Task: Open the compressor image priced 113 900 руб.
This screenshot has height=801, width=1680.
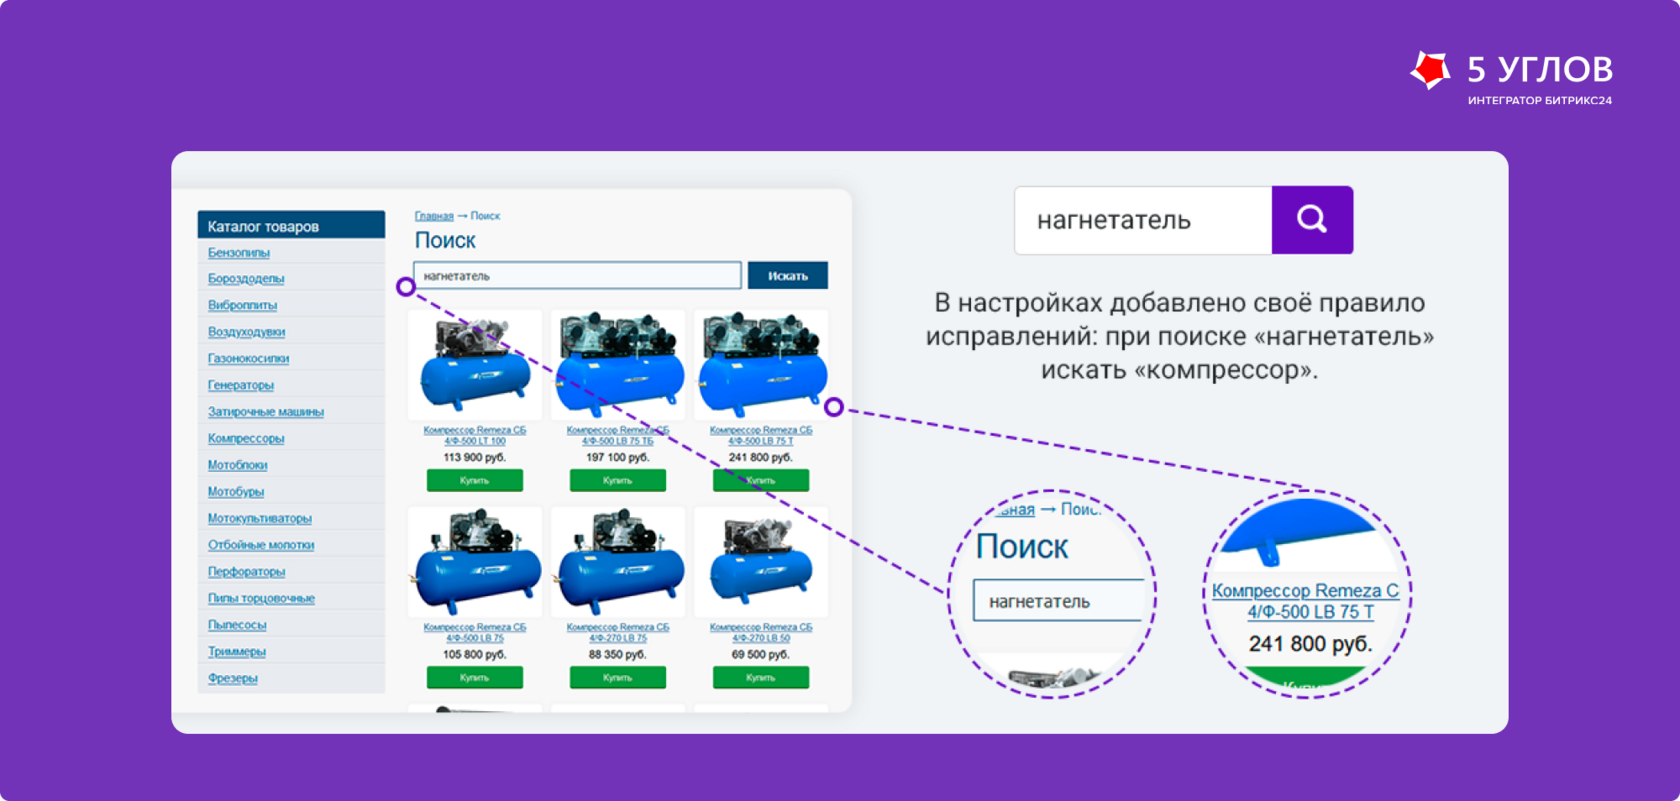Action: point(475,365)
